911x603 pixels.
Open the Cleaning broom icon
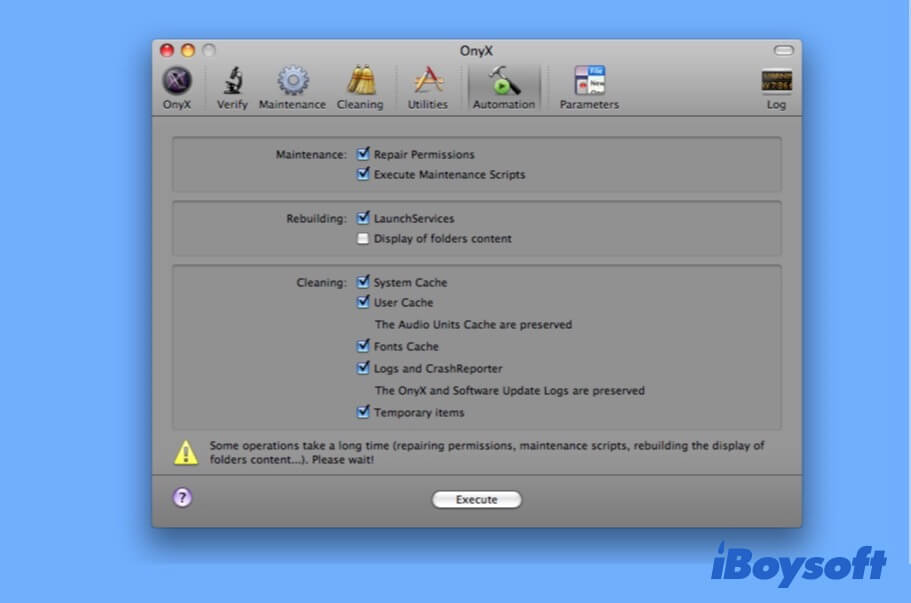click(x=359, y=82)
